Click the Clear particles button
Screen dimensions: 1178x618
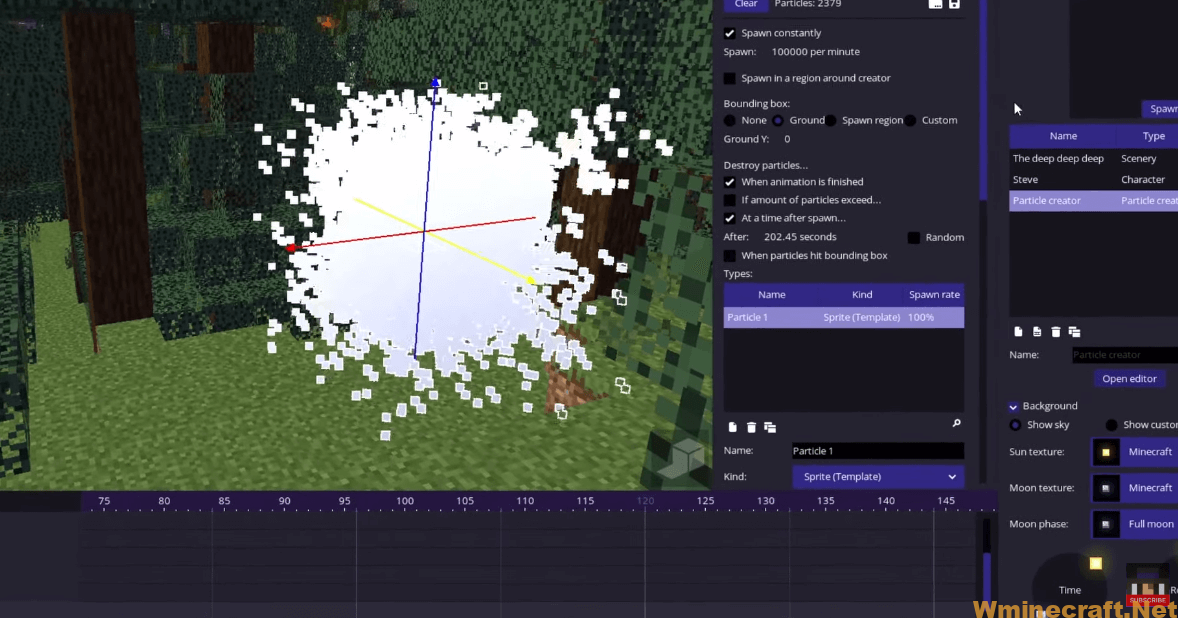[x=745, y=5]
